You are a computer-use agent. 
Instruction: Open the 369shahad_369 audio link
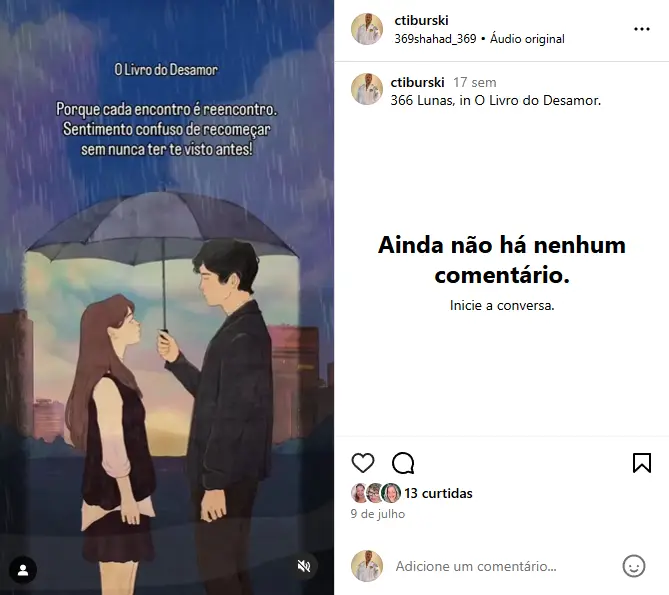tap(435, 39)
